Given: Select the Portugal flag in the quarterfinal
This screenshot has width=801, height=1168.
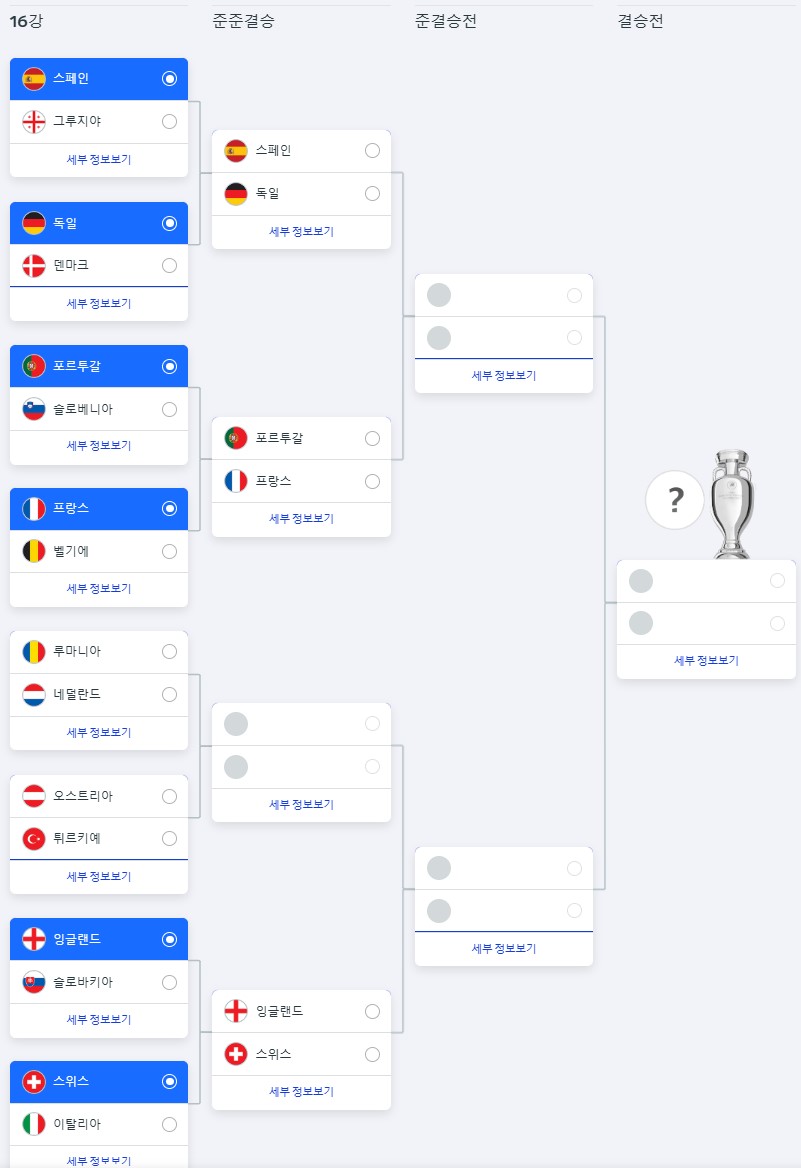Looking at the screenshot, I should (234, 438).
